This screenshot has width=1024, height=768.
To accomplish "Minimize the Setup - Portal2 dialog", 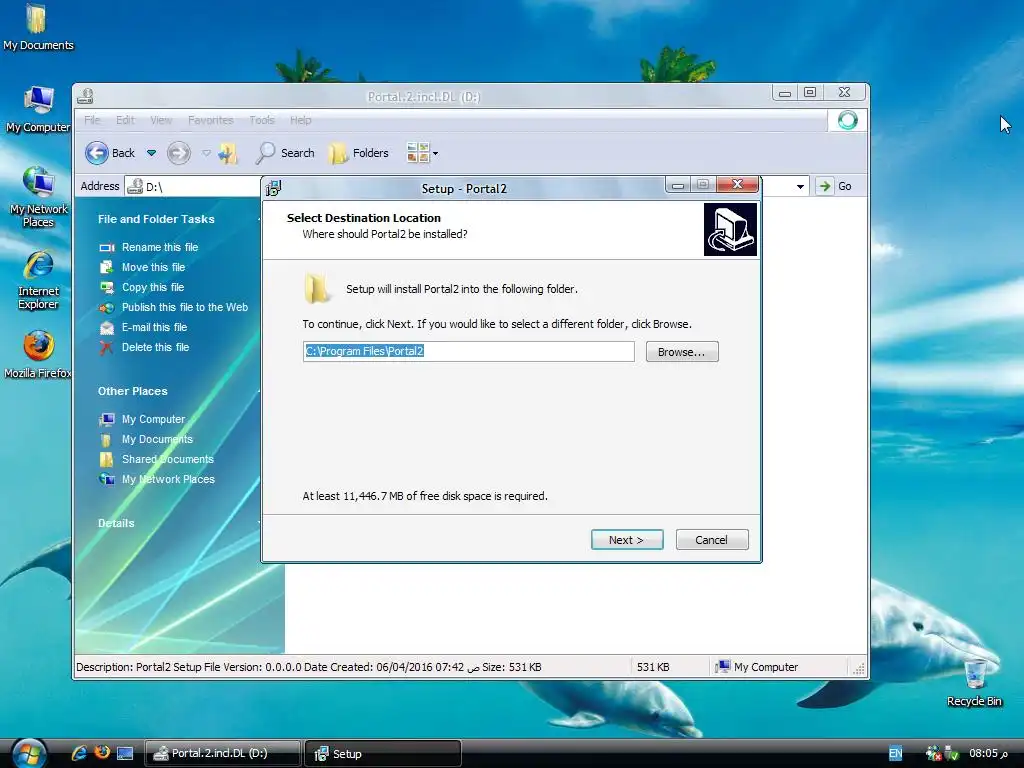I will 678,186.
